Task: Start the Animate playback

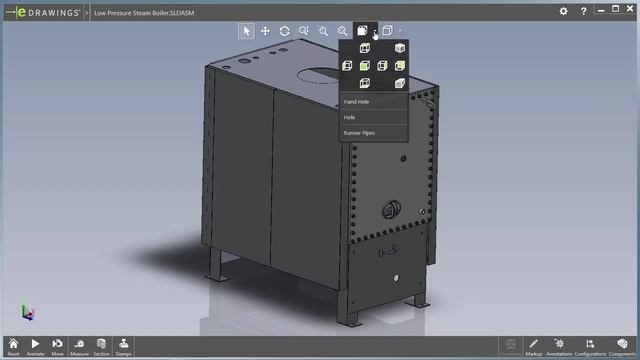Action: pos(36,347)
